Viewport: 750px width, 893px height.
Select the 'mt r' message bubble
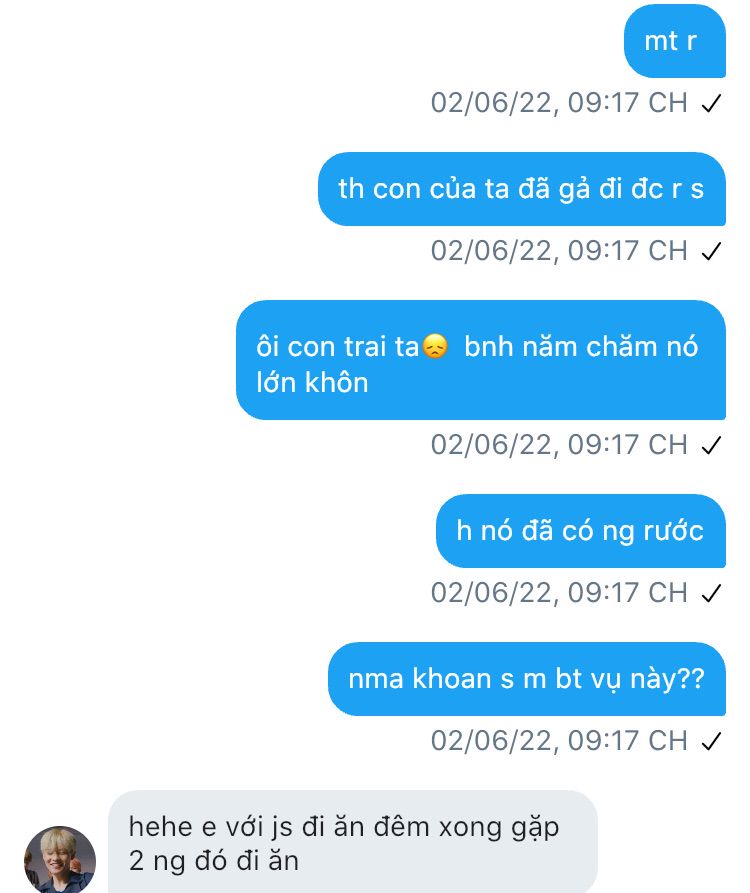[675, 41]
